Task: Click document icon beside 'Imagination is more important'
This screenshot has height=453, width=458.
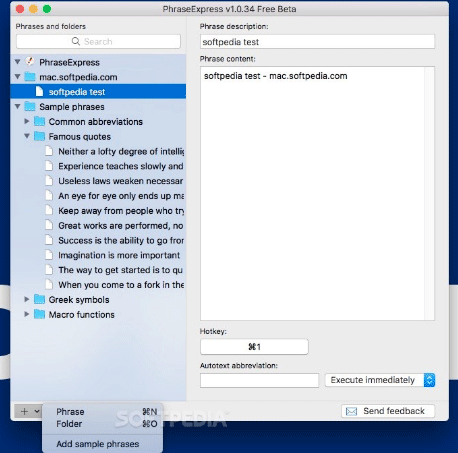Action: coord(49,255)
